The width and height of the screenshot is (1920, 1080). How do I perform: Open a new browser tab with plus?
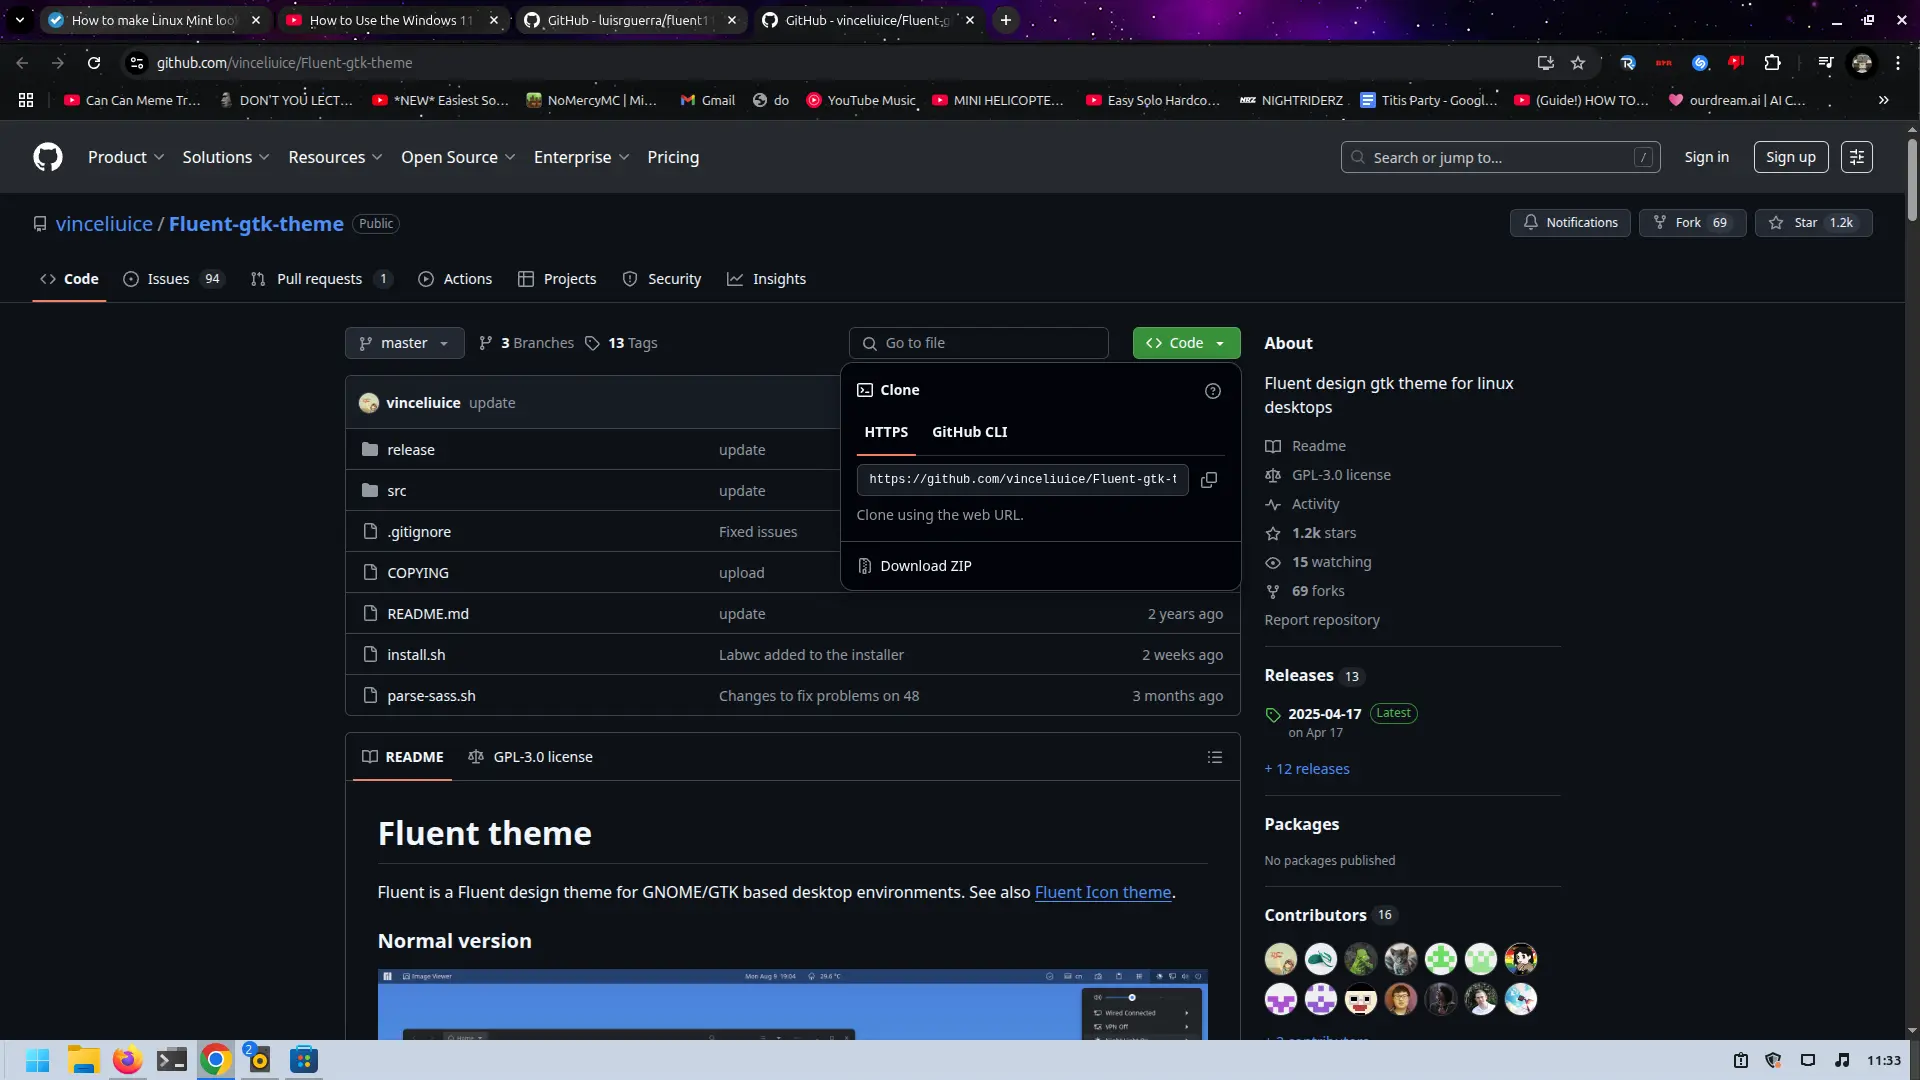1005,20
